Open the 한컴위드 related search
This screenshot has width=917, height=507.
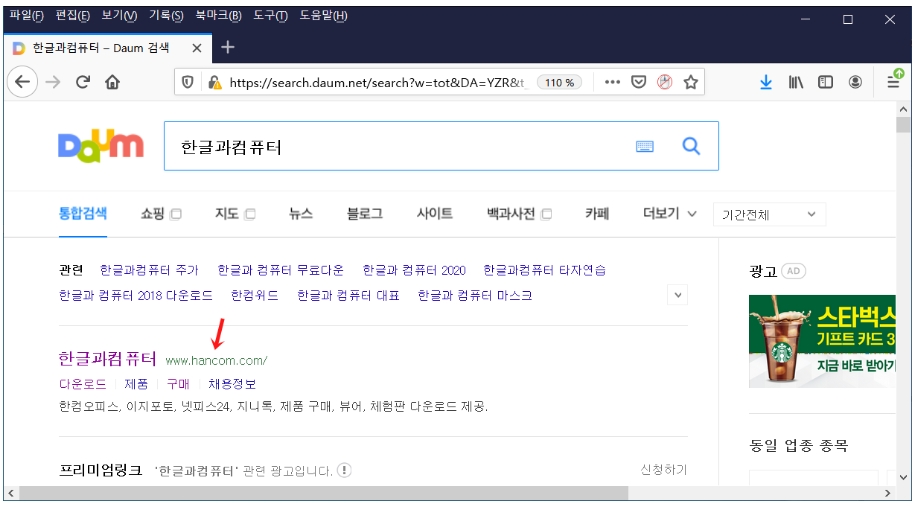254,295
